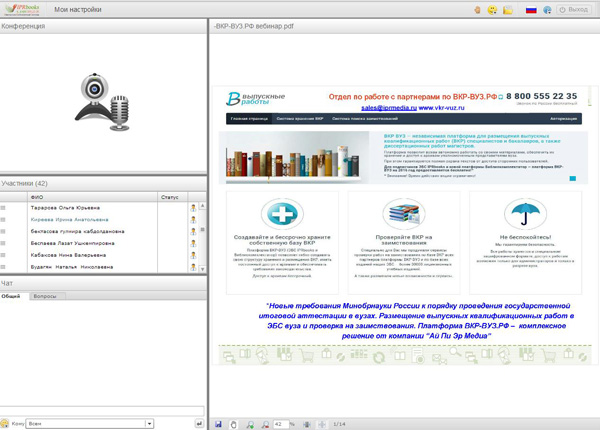Click Авторизация in slide navigation bar
The height and width of the screenshot is (430, 600).
563,119
